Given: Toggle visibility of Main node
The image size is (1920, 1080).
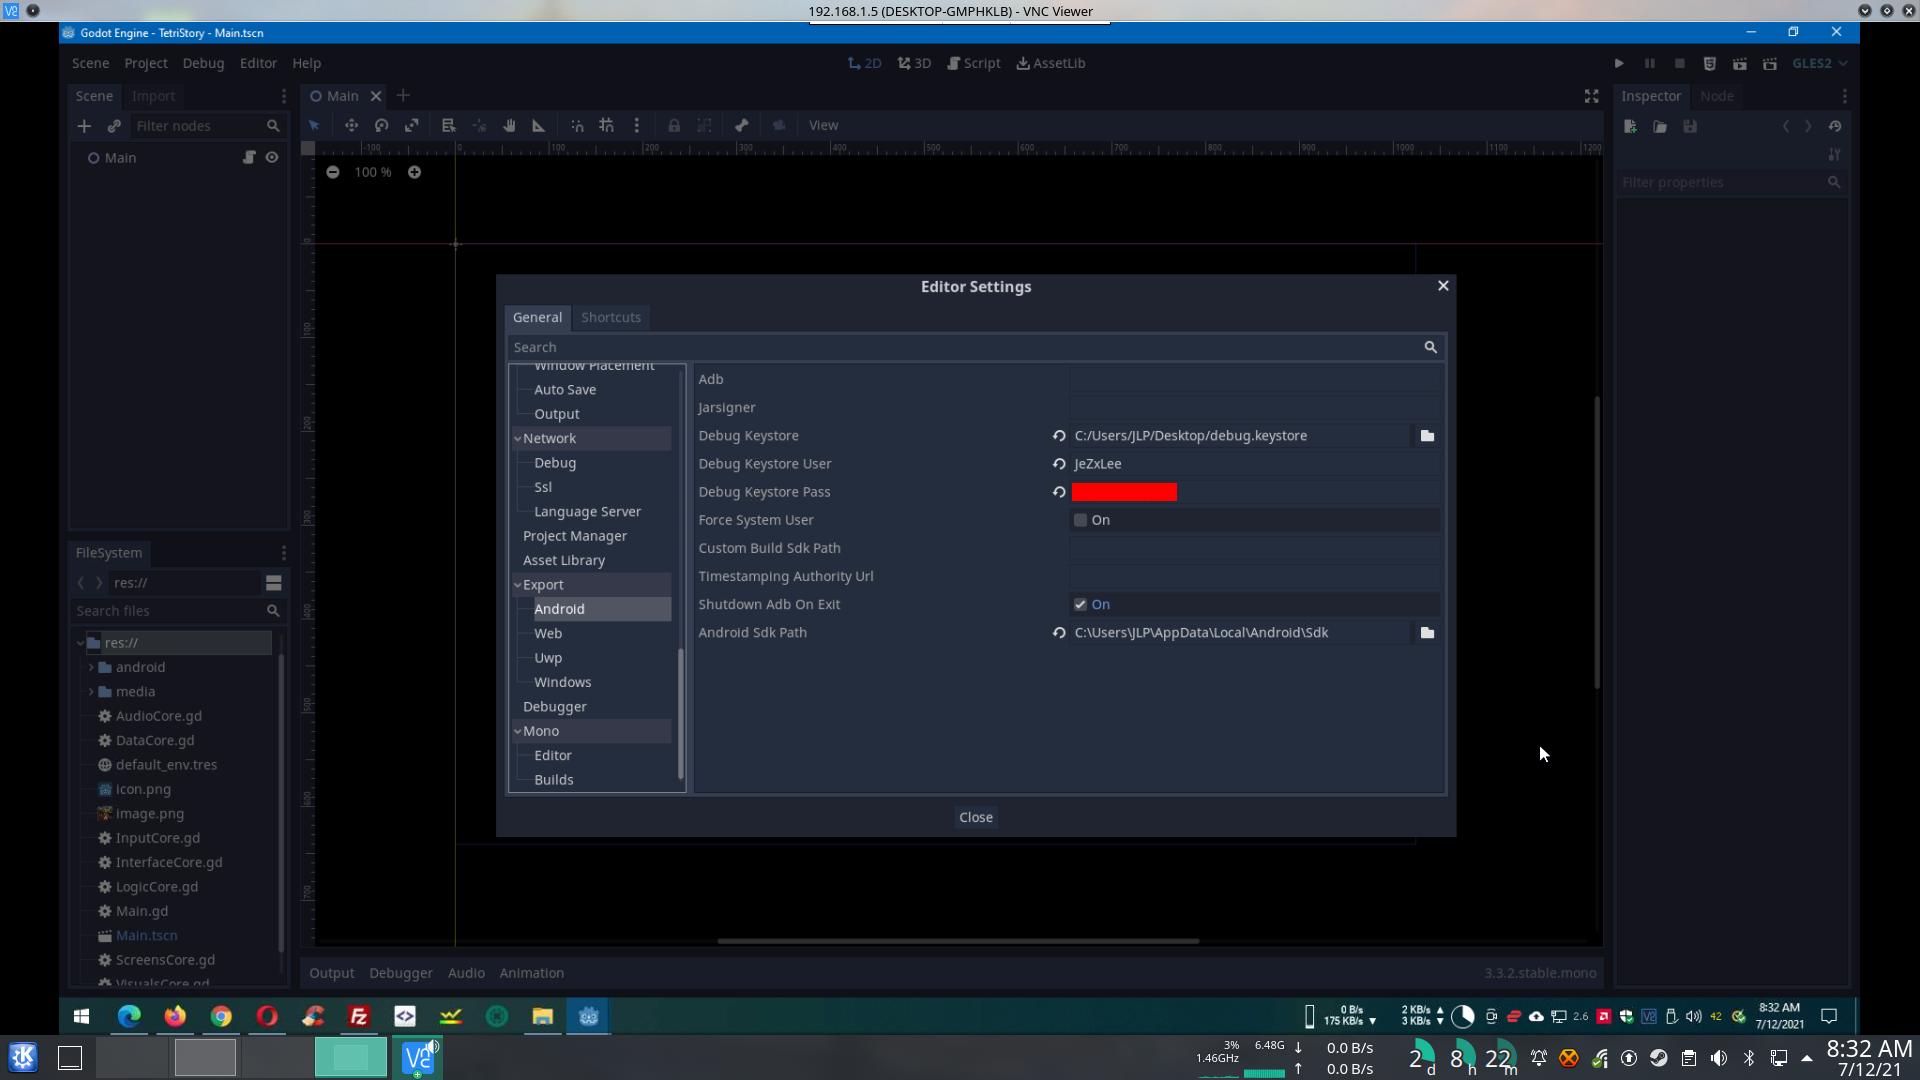Looking at the screenshot, I should [x=272, y=157].
